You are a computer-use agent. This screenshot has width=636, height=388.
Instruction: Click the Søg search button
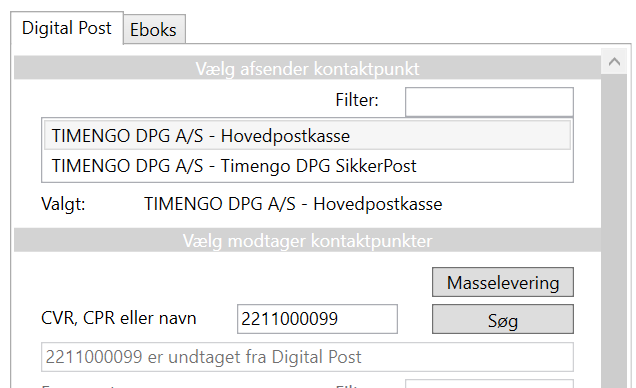(503, 319)
